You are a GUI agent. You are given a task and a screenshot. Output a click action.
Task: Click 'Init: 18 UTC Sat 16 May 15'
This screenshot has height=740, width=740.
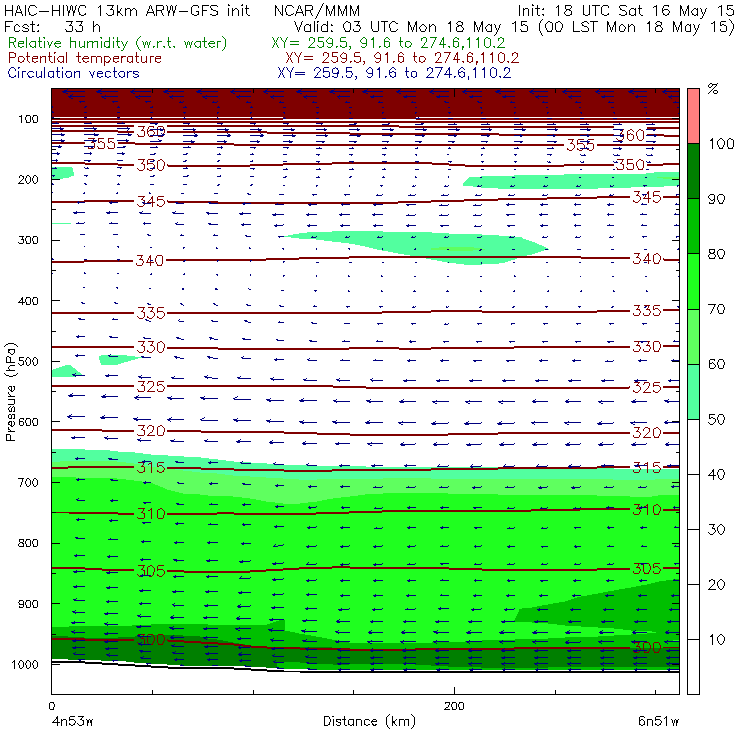[625, 10]
